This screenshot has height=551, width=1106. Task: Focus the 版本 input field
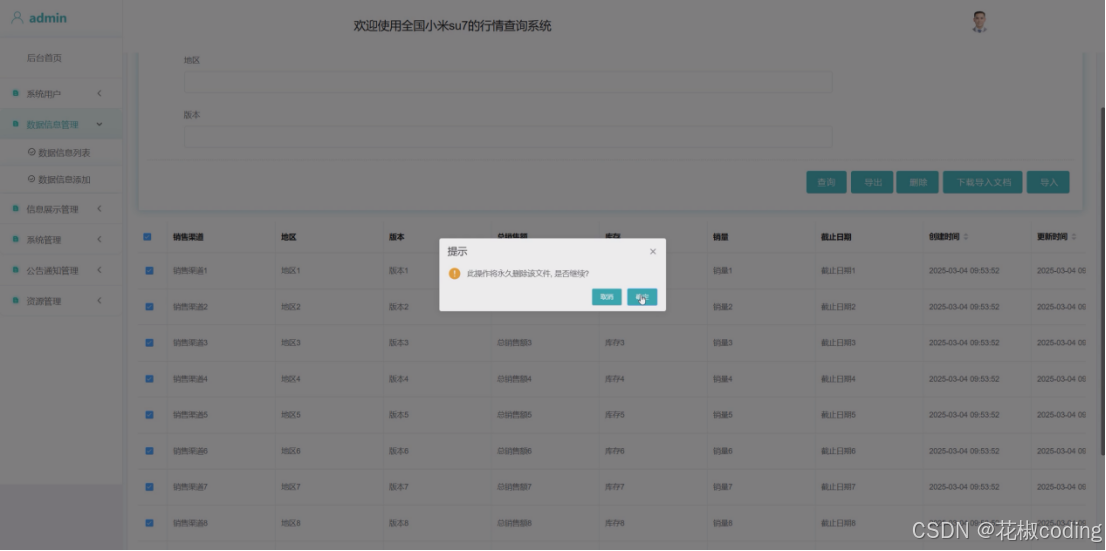(x=508, y=137)
